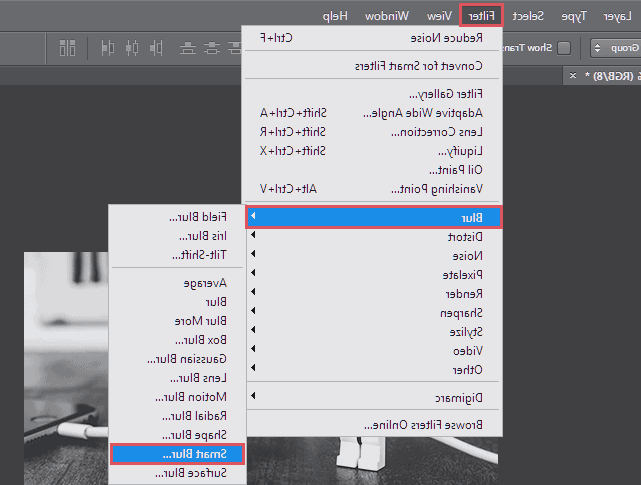Choose Surface Blur filter
This screenshot has width=641, height=485.
click(177, 473)
